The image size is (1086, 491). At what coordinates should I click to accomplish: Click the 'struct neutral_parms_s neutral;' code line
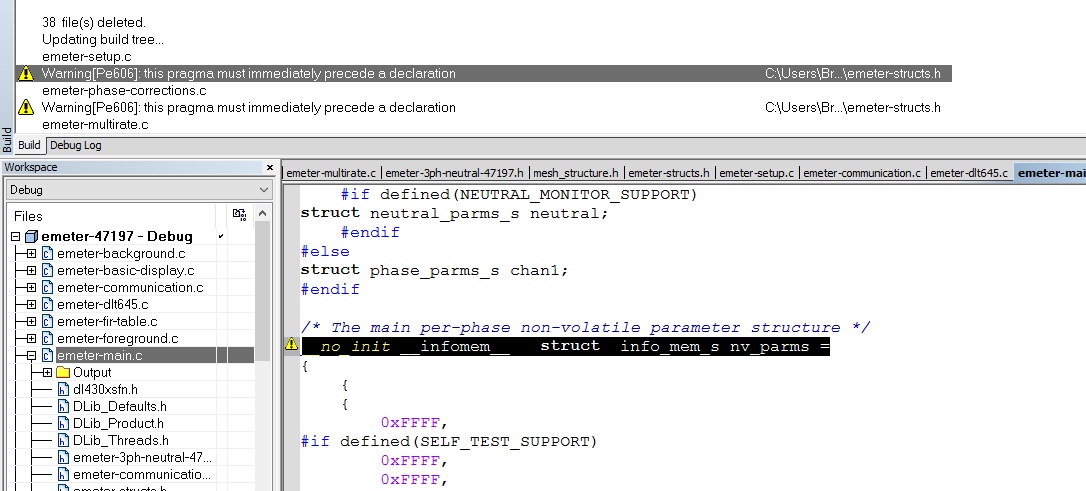(454, 213)
